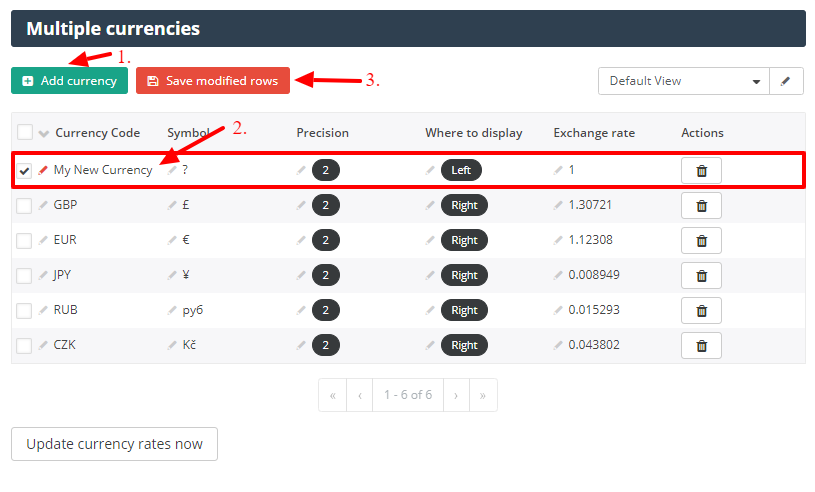Image resolution: width=815 pixels, height=492 pixels.
Task: Click the My New Currency name cell
Action: (x=103, y=170)
